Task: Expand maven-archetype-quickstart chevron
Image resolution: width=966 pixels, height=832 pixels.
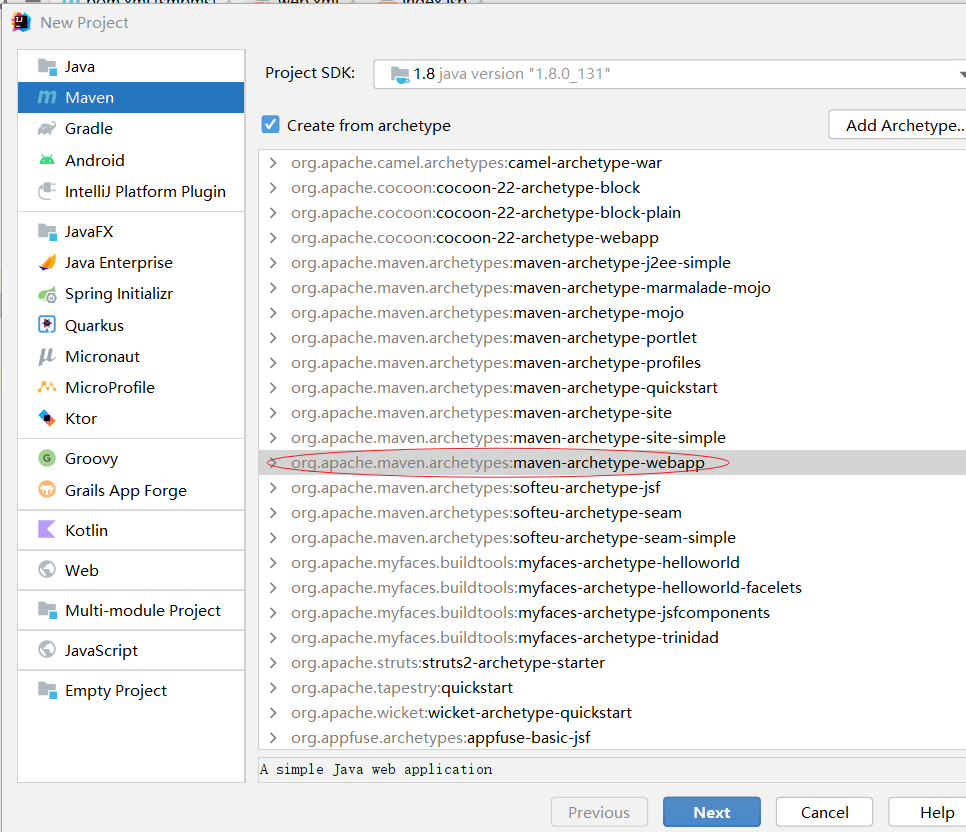Action: [273, 388]
